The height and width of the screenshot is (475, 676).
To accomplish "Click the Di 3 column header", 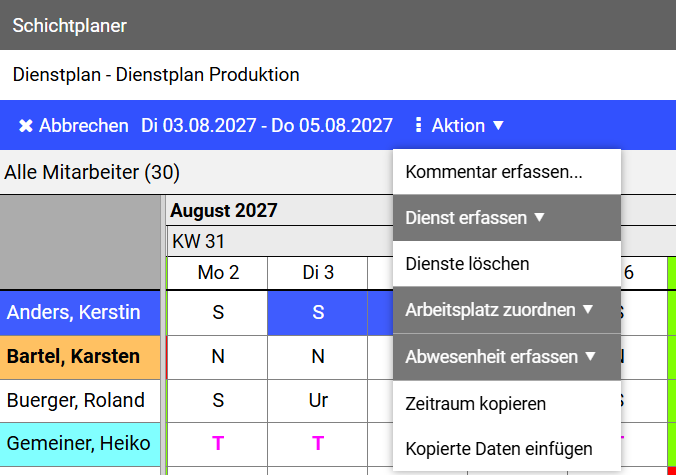I will (318, 273).
